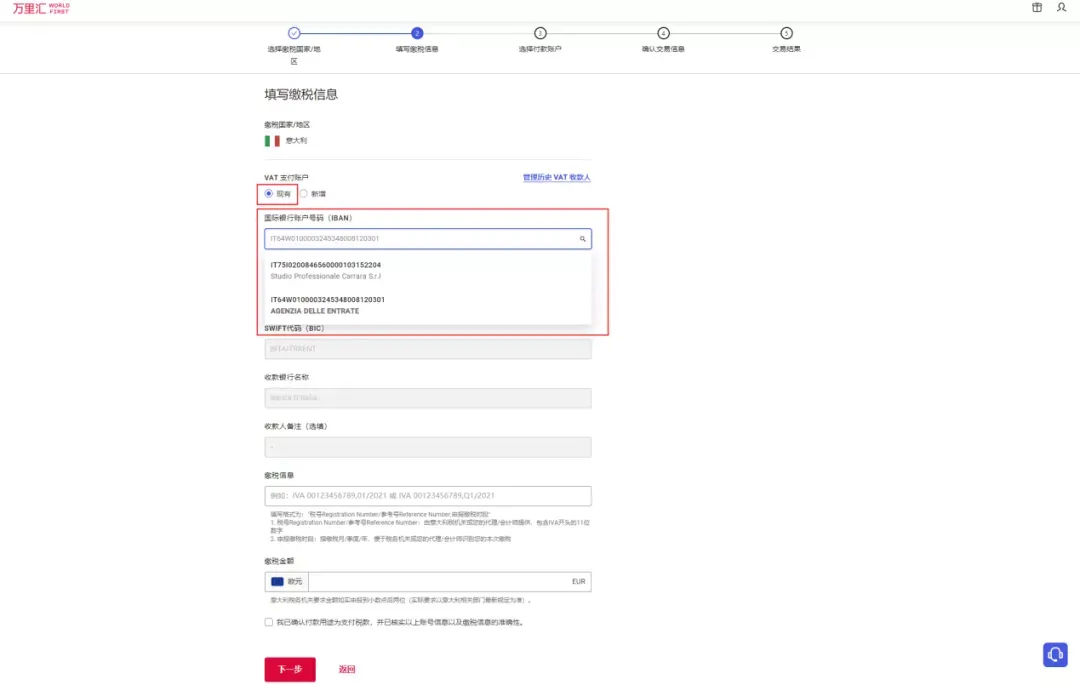
Task: Select the 现有 radio button
Action: pyautogui.click(x=269, y=194)
